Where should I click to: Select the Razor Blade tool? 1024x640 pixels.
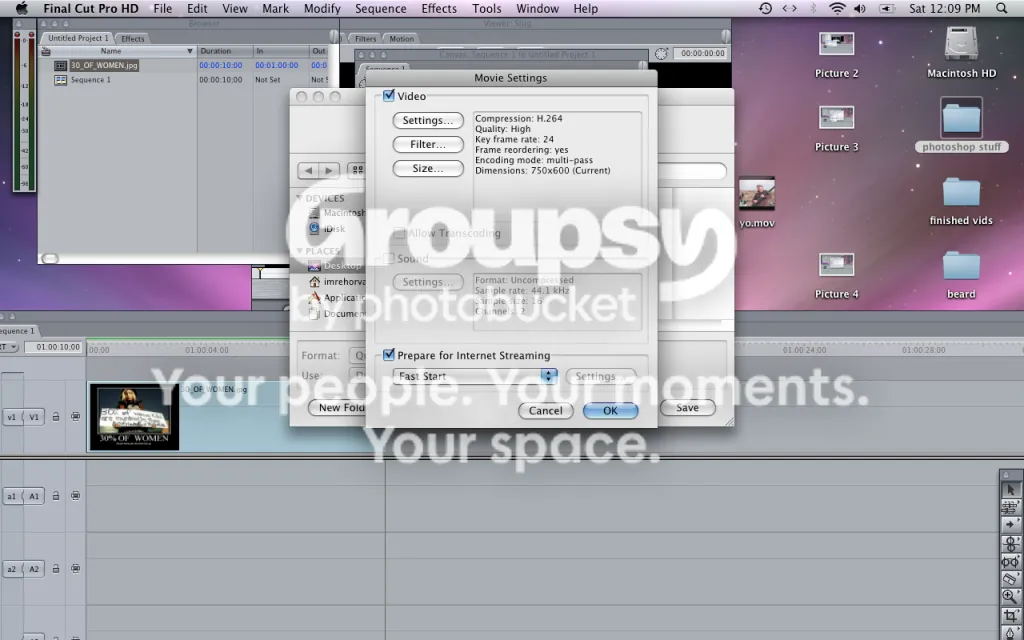(x=1010, y=579)
